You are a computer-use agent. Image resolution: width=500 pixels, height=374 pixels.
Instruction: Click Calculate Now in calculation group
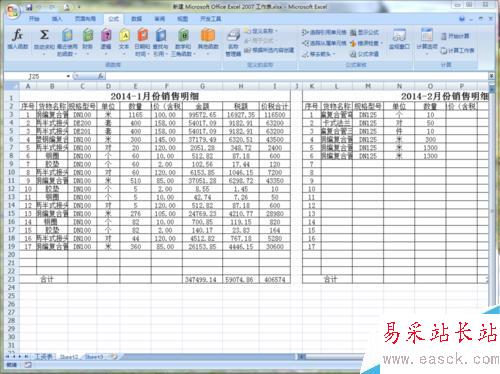[x=455, y=36]
